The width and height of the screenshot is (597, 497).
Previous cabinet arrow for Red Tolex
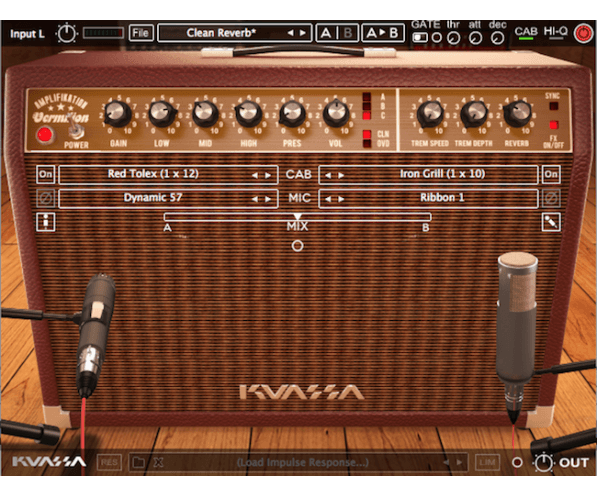coord(255,175)
